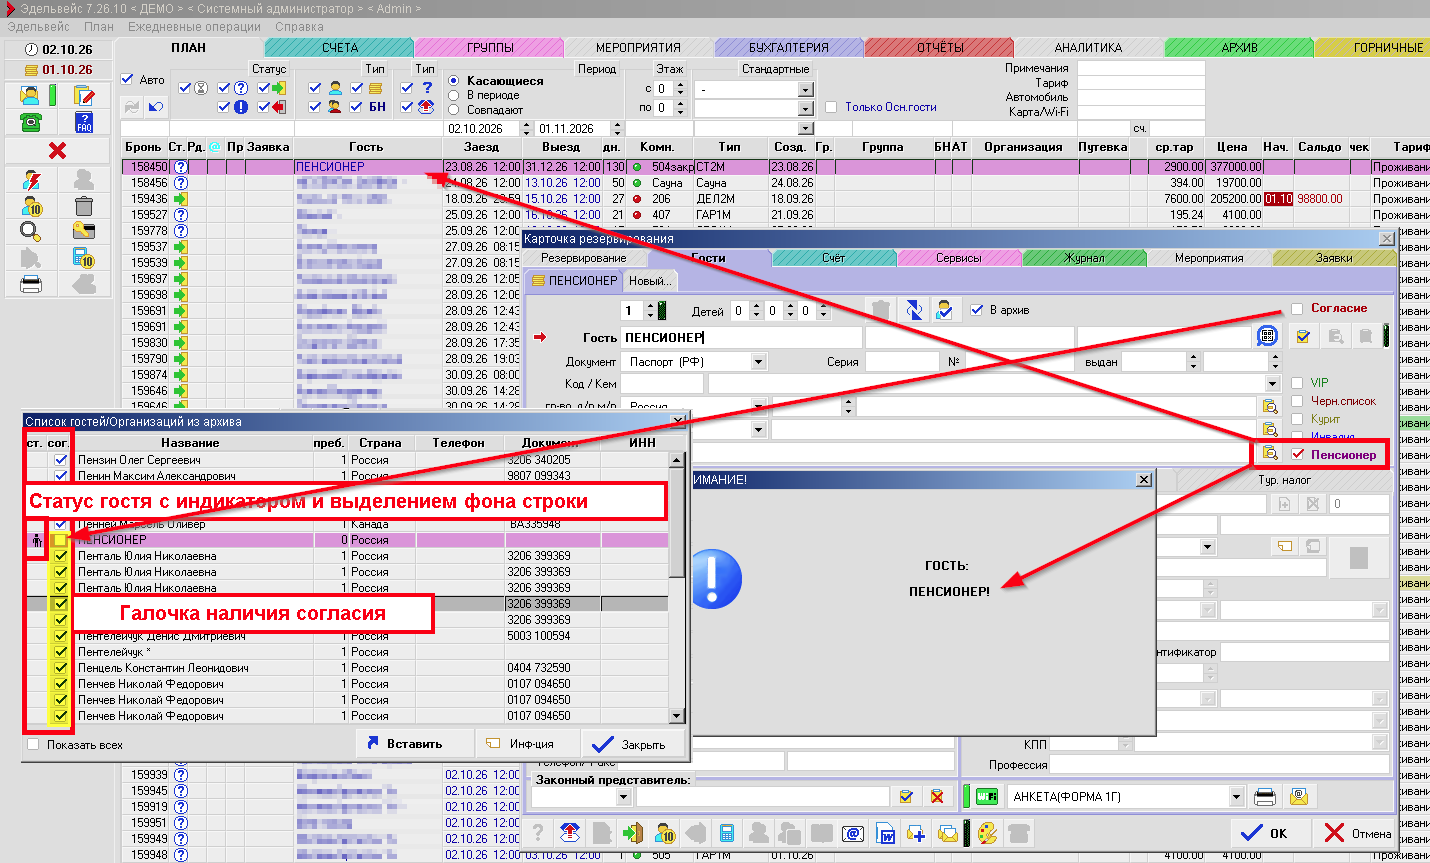Click the Гость name input field
1430x863 pixels.
tap(741, 337)
